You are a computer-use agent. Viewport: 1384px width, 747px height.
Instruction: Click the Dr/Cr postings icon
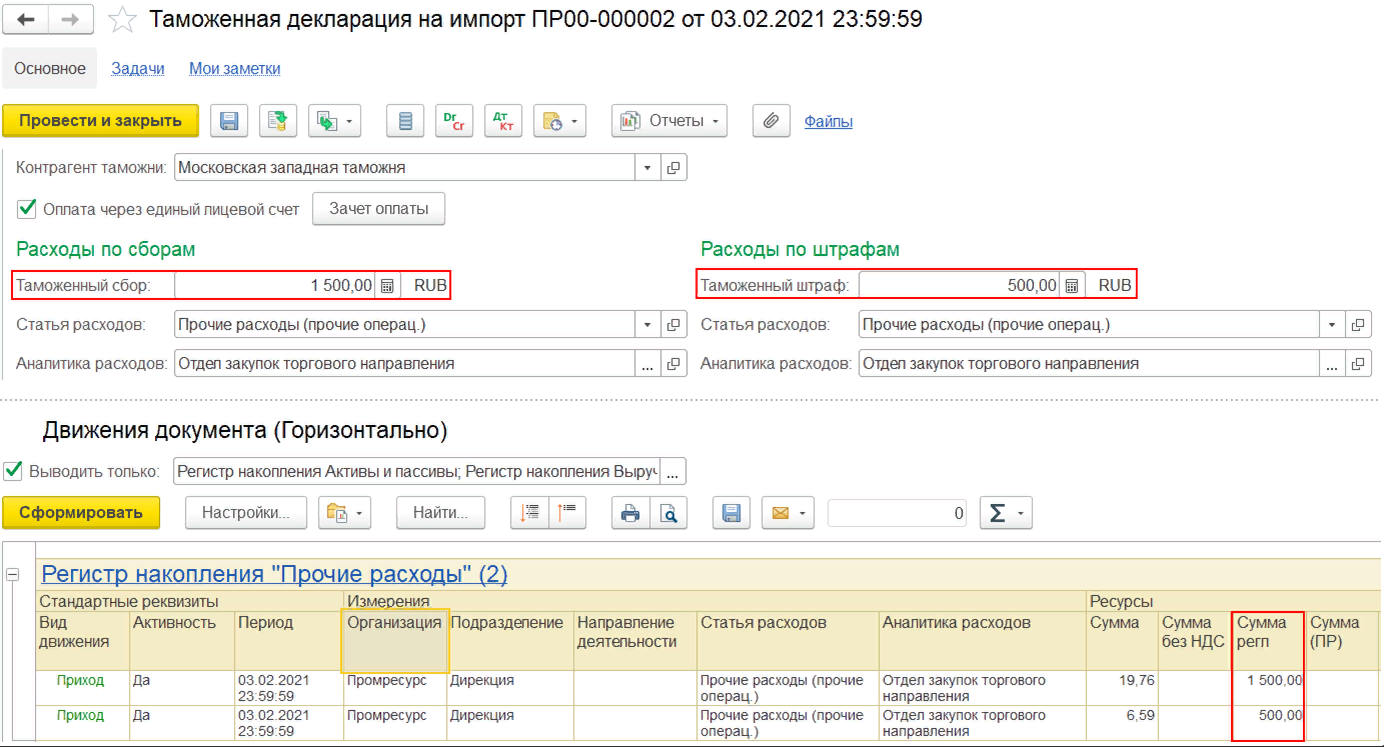pos(453,121)
